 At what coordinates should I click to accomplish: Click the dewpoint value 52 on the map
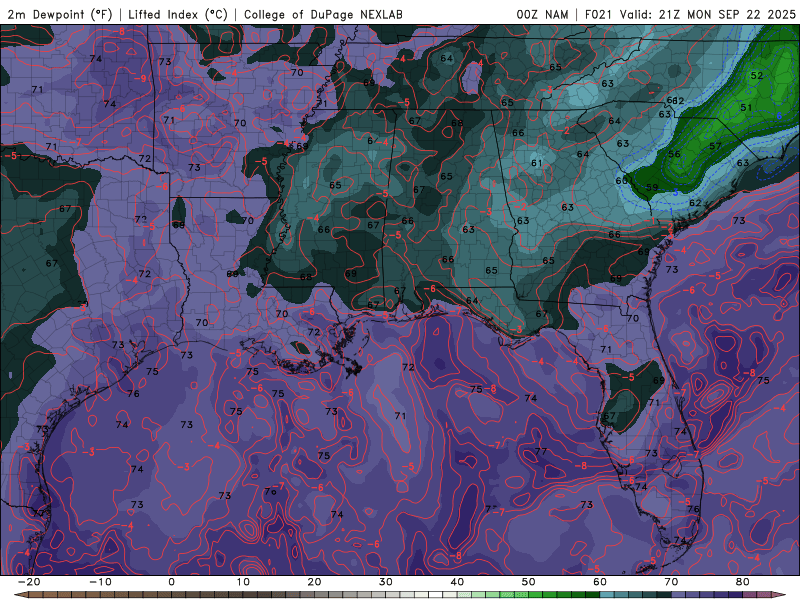pyautogui.click(x=757, y=76)
